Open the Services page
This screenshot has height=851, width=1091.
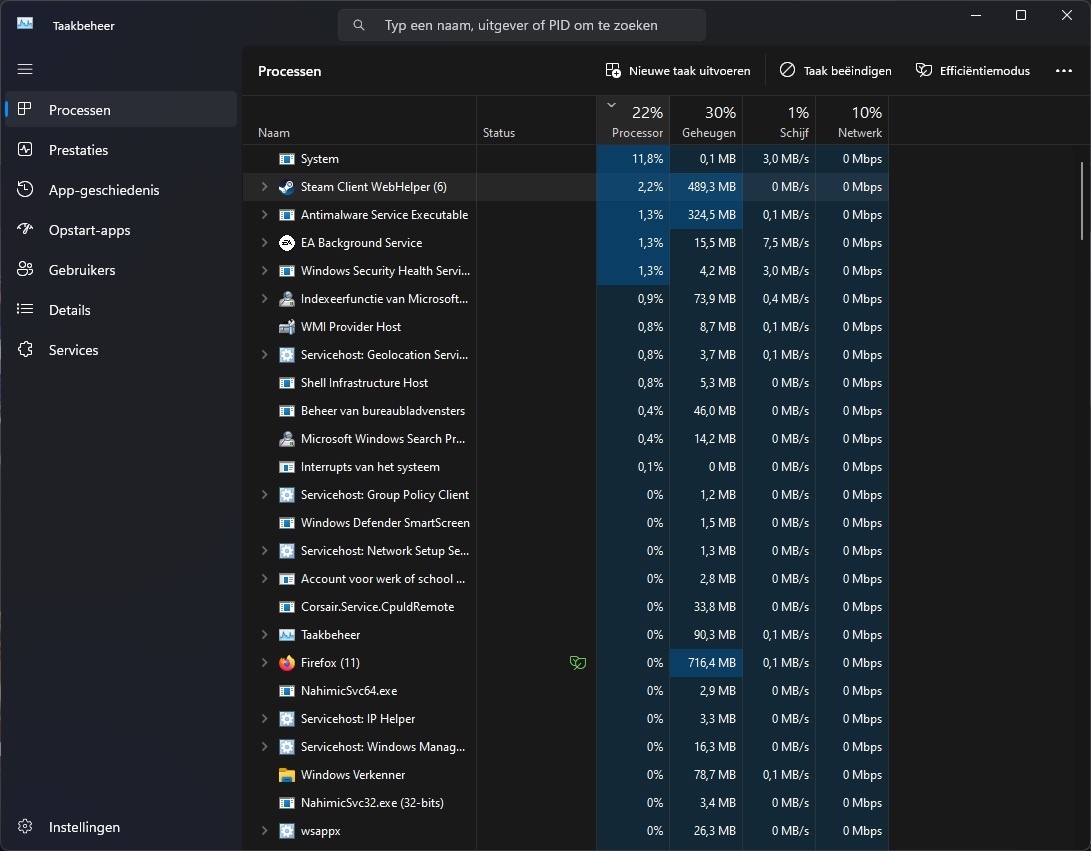point(121,350)
